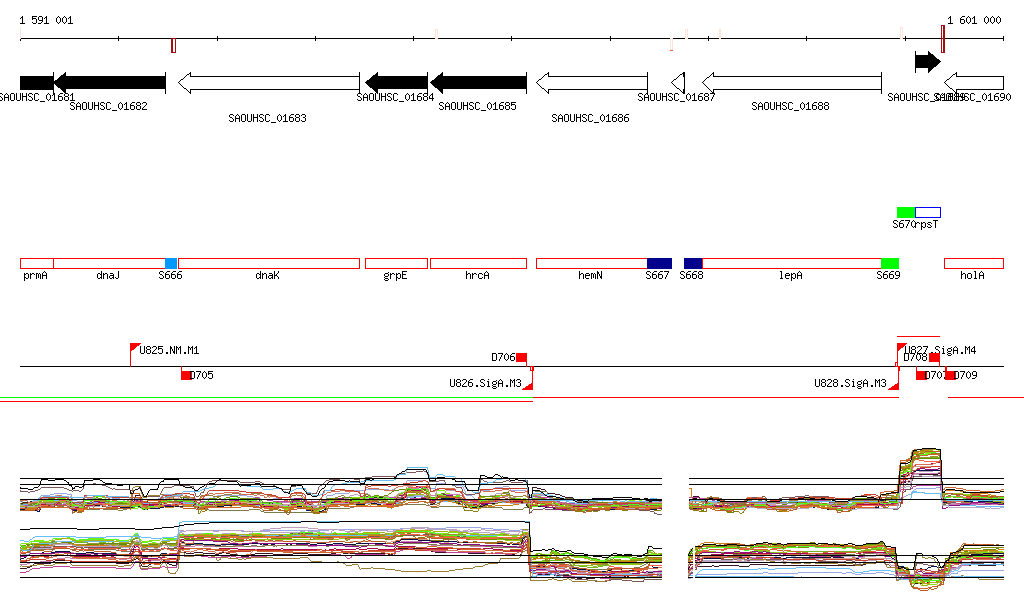Click the red ruler marker near 1 601 000
The width and height of the screenshot is (1024, 611).
pos(943,39)
